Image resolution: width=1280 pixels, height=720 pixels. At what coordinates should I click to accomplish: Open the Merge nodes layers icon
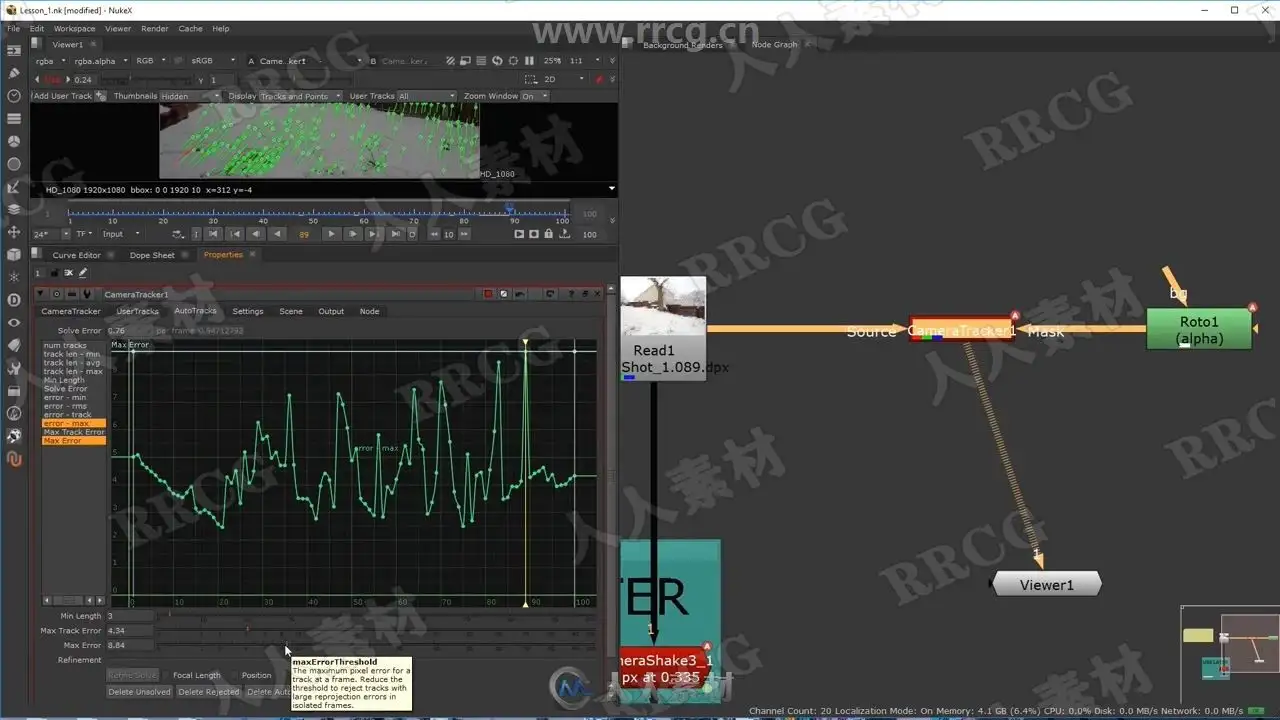tap(14, 209)
